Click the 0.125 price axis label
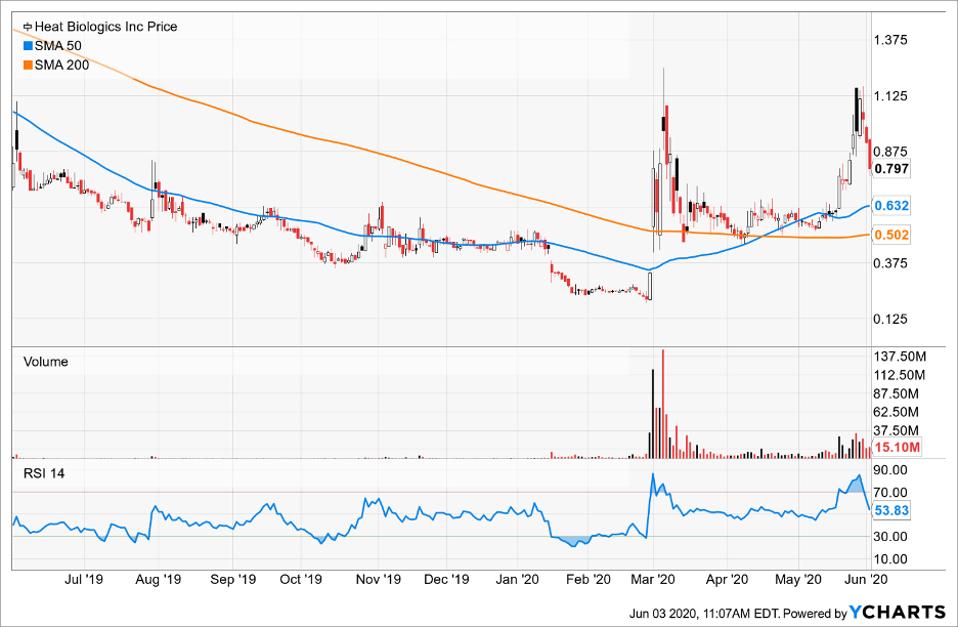 [x=891, y=318]
